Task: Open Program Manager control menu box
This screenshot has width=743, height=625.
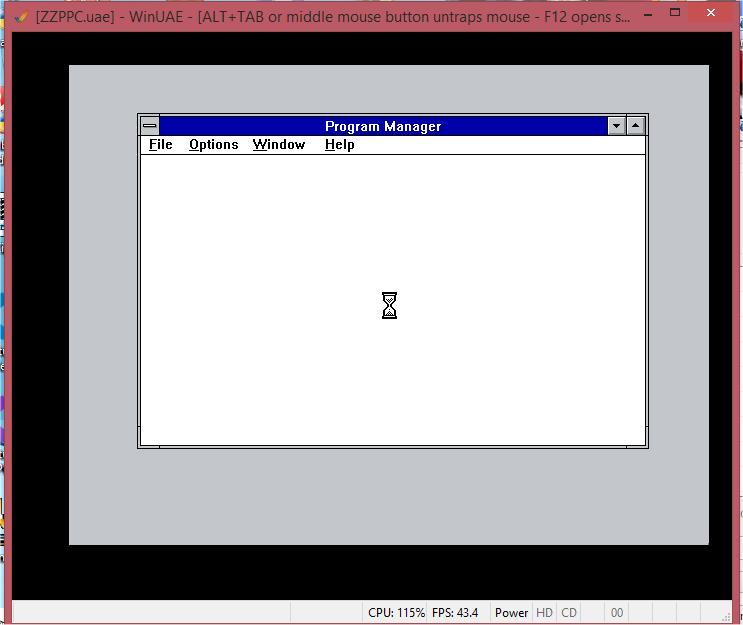Action: click(150, 126)
